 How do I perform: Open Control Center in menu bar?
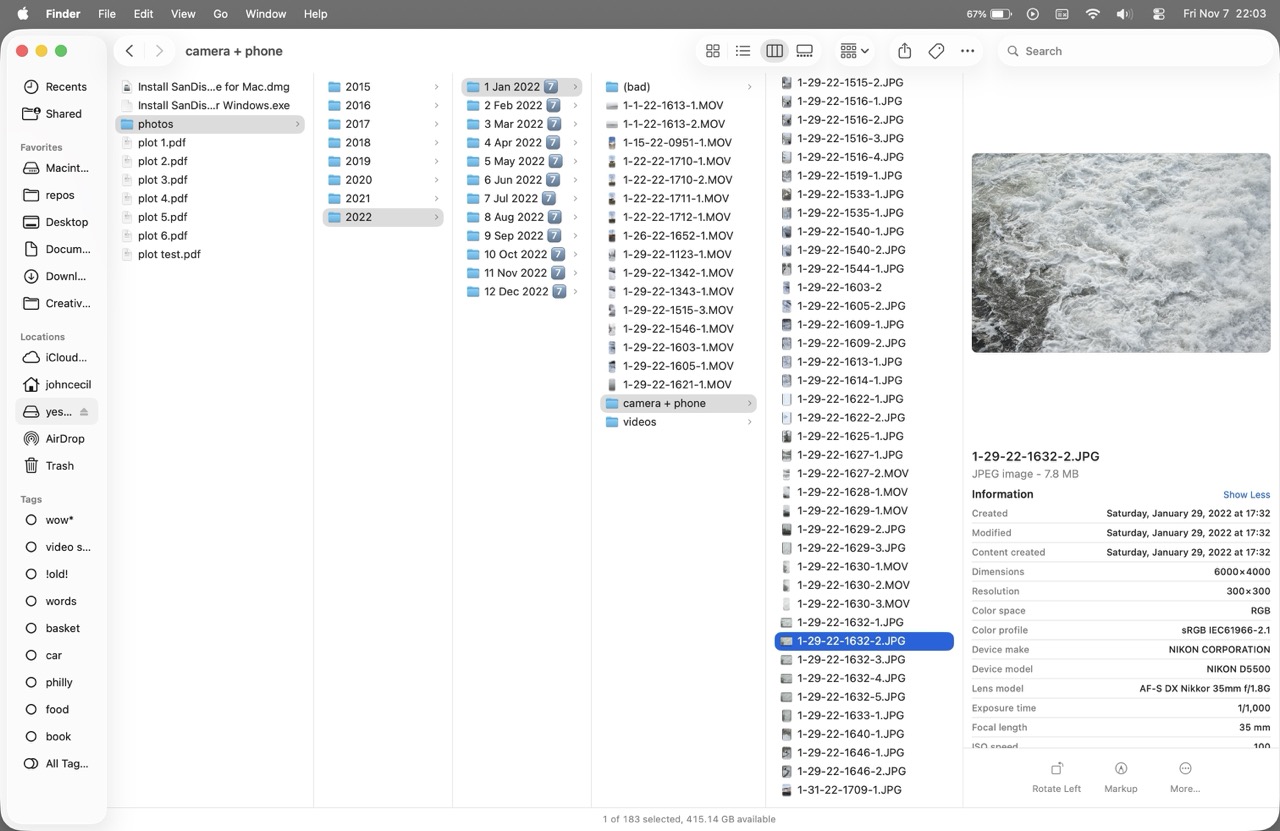(x=1158, y=14)
